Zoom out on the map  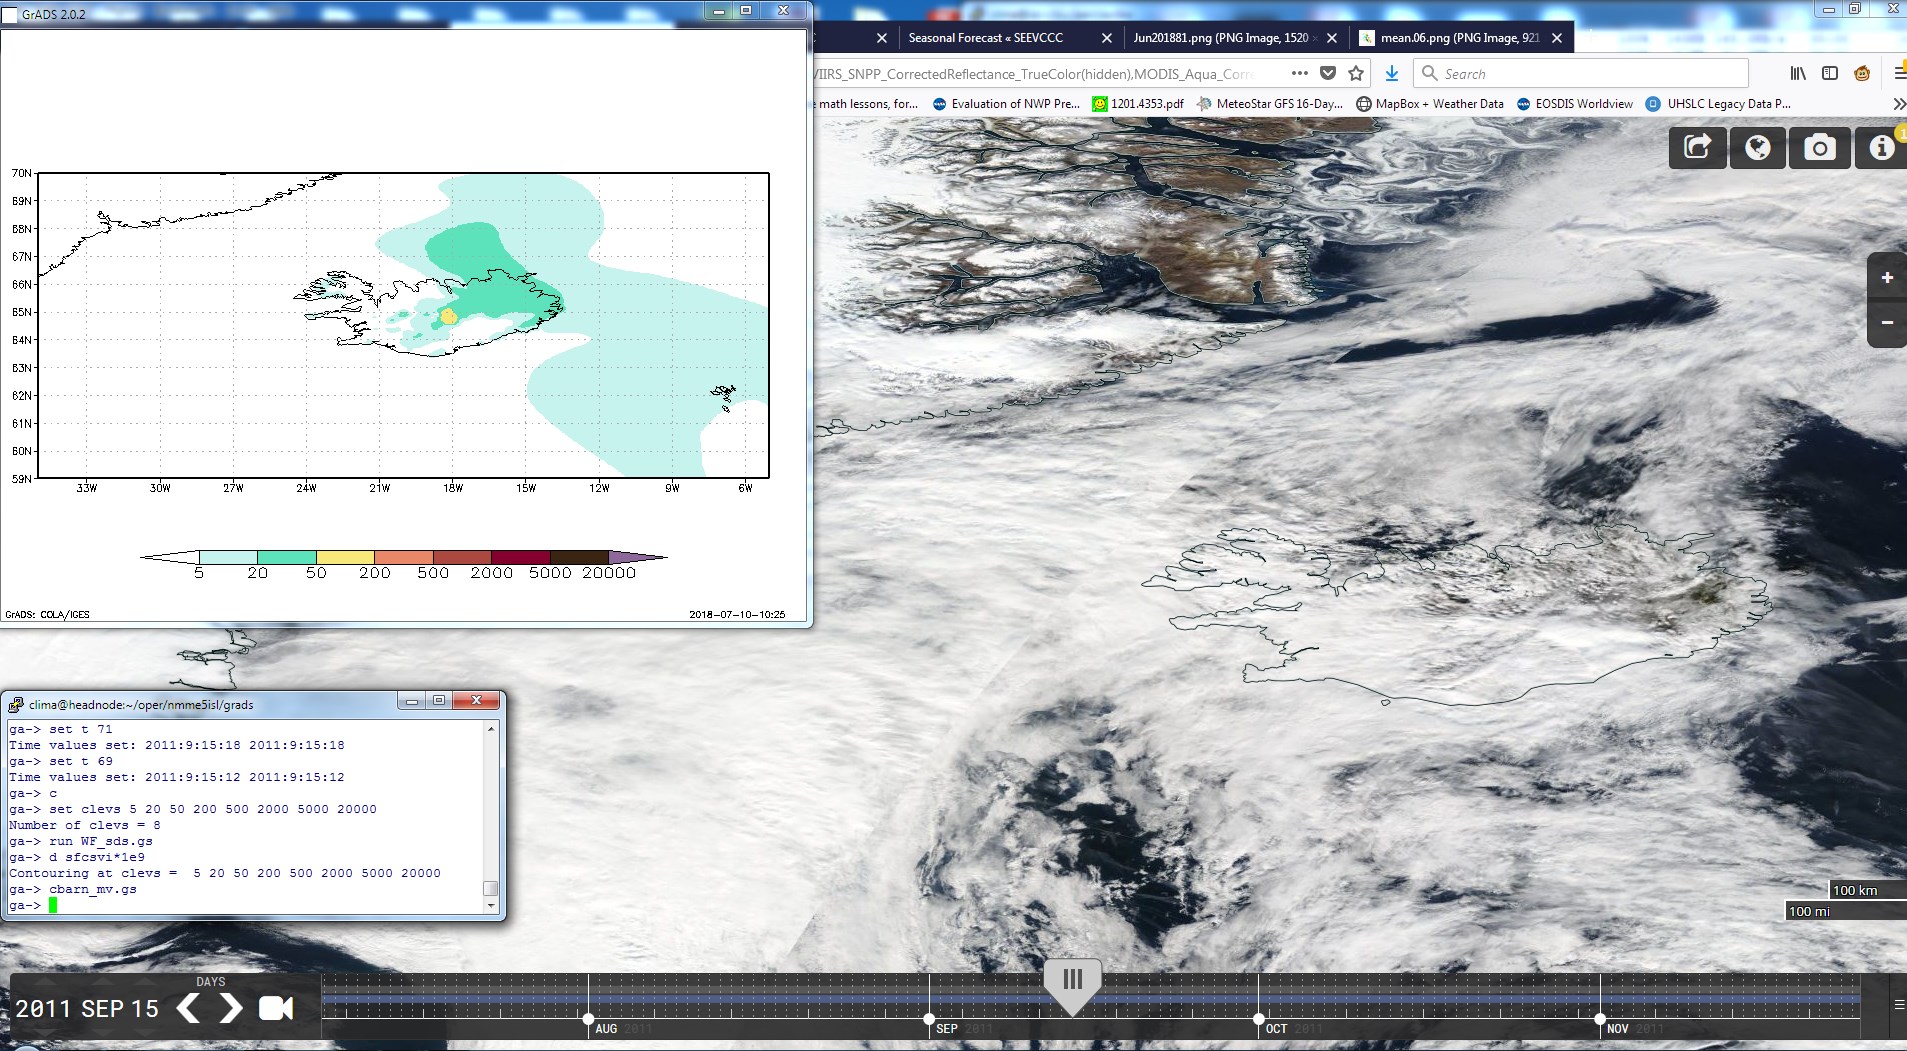[x=1887, y=322]
